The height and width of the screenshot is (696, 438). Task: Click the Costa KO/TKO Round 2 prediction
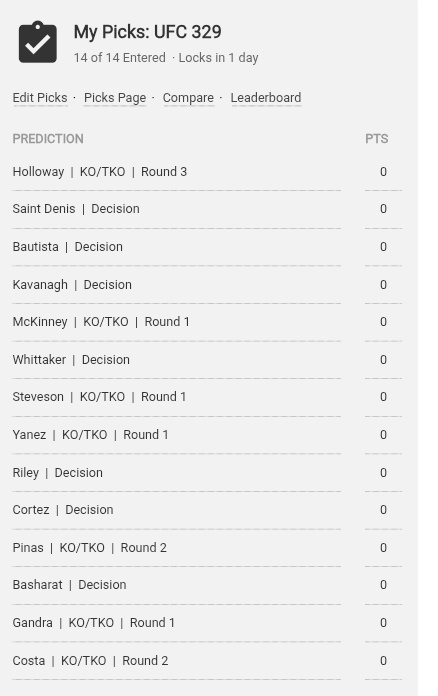click(91, 661)
